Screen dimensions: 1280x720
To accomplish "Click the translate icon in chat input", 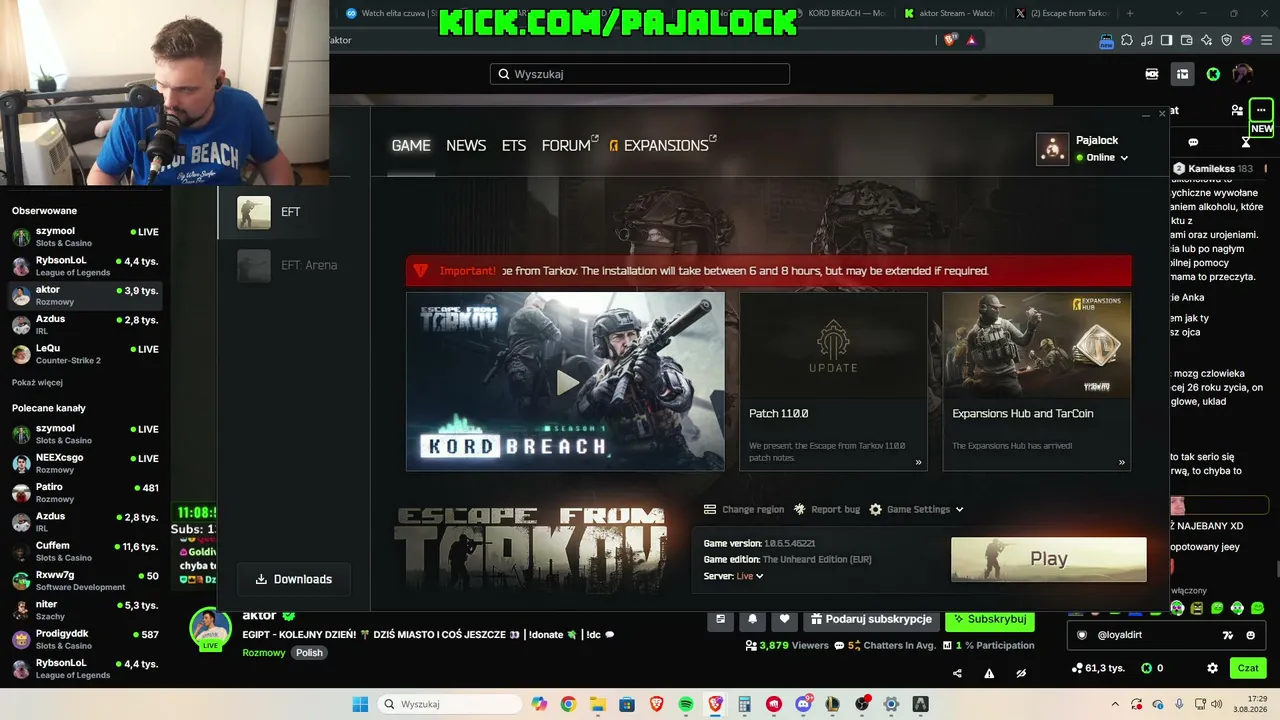I will [1228, 635].
